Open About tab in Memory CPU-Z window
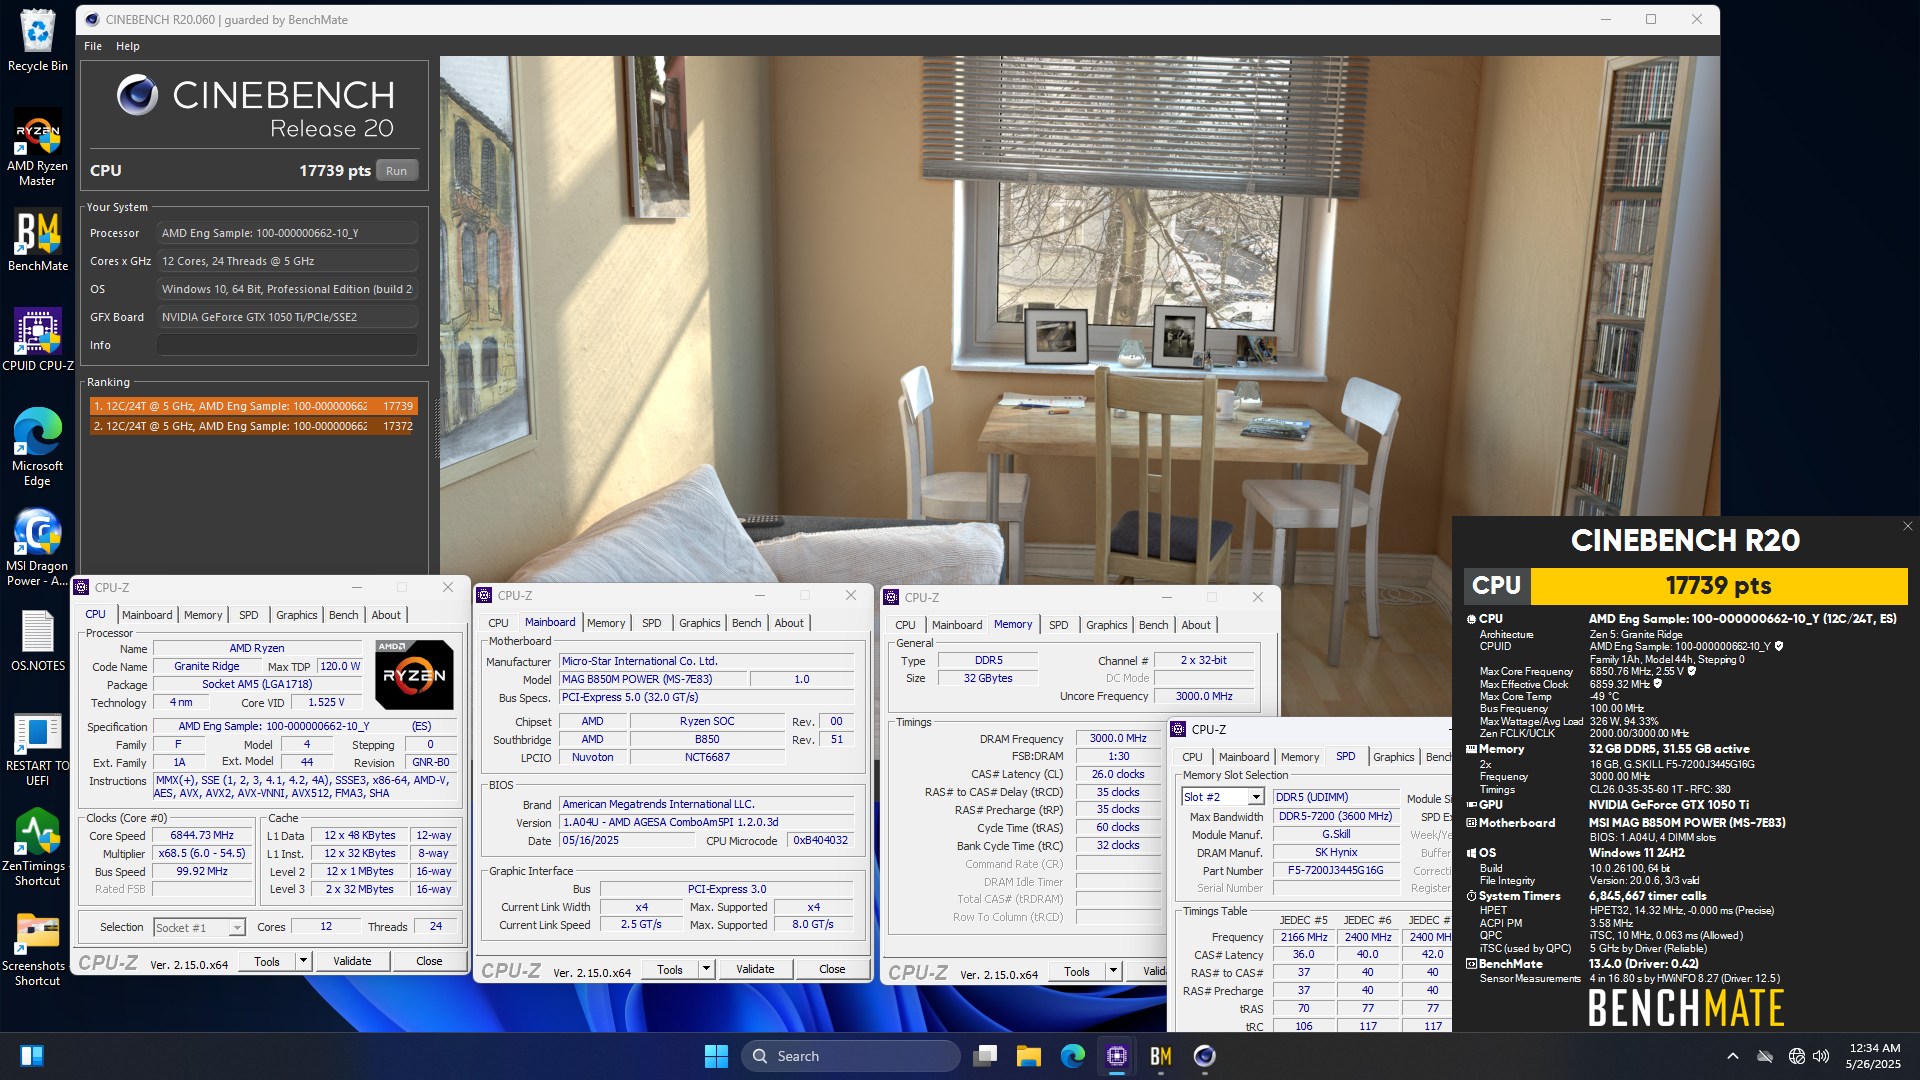Image resolution: width=1920 pixels, height=1080 pixels. point(1195,625)
